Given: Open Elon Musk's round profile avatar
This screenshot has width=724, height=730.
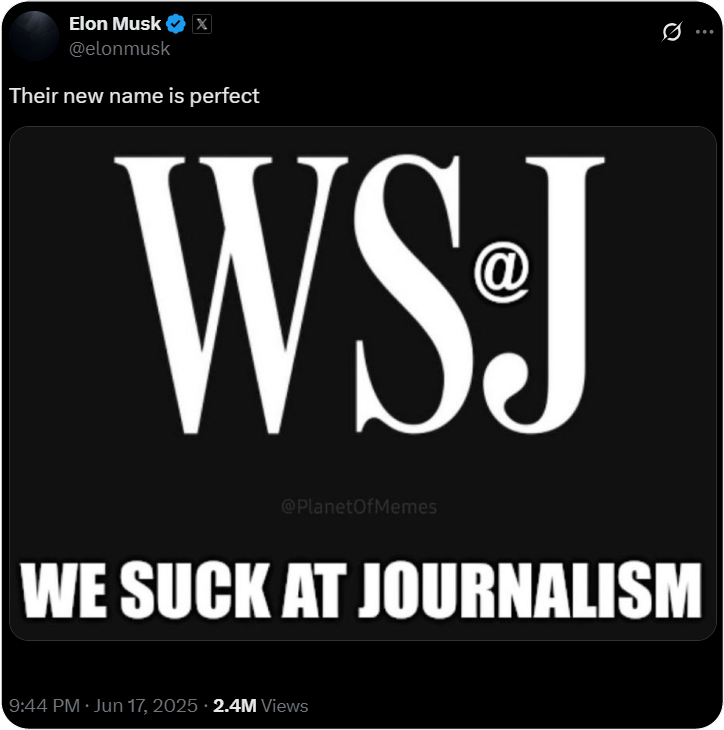Looking at the screenshot, I should (x=34, y=35).
